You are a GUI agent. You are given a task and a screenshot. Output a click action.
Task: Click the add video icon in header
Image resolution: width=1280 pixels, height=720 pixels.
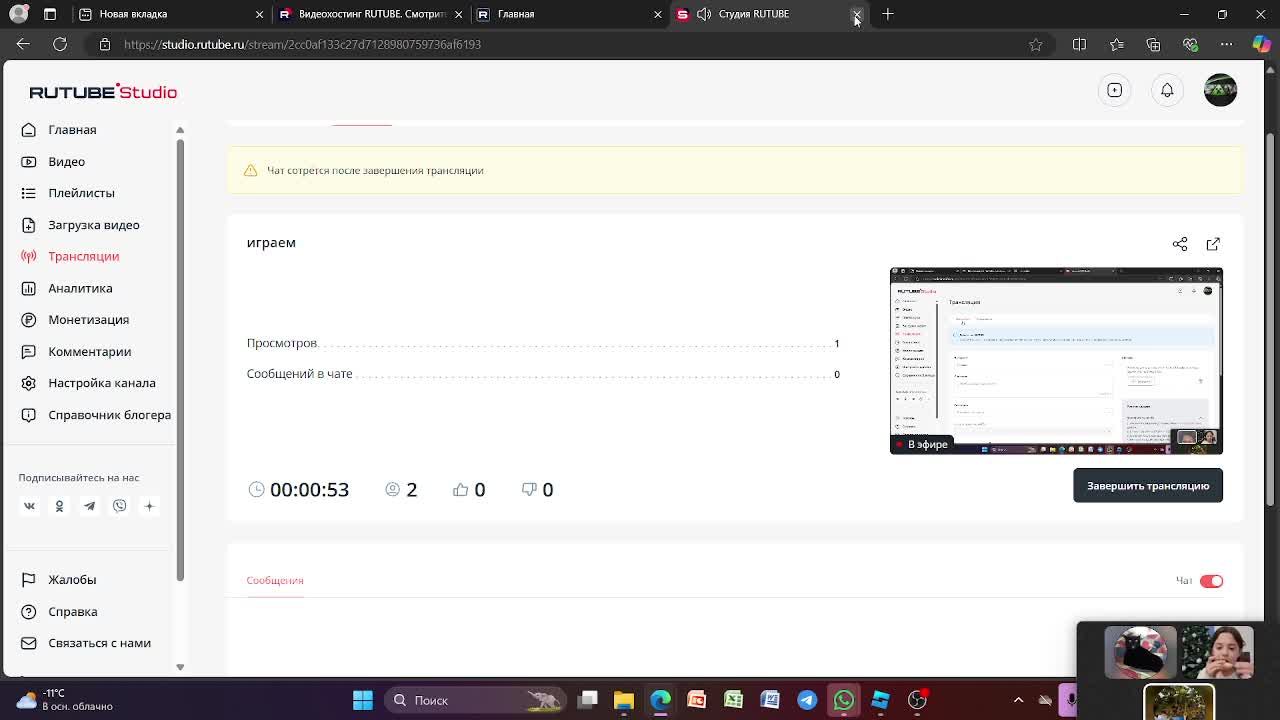tap(1114, 90)
